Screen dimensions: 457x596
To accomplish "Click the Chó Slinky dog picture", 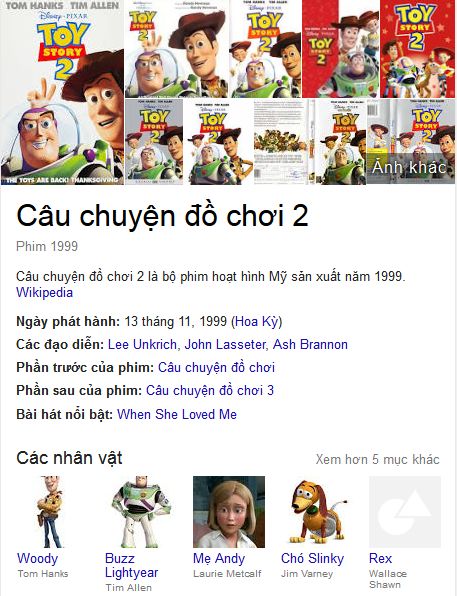I will coord(317,512).
